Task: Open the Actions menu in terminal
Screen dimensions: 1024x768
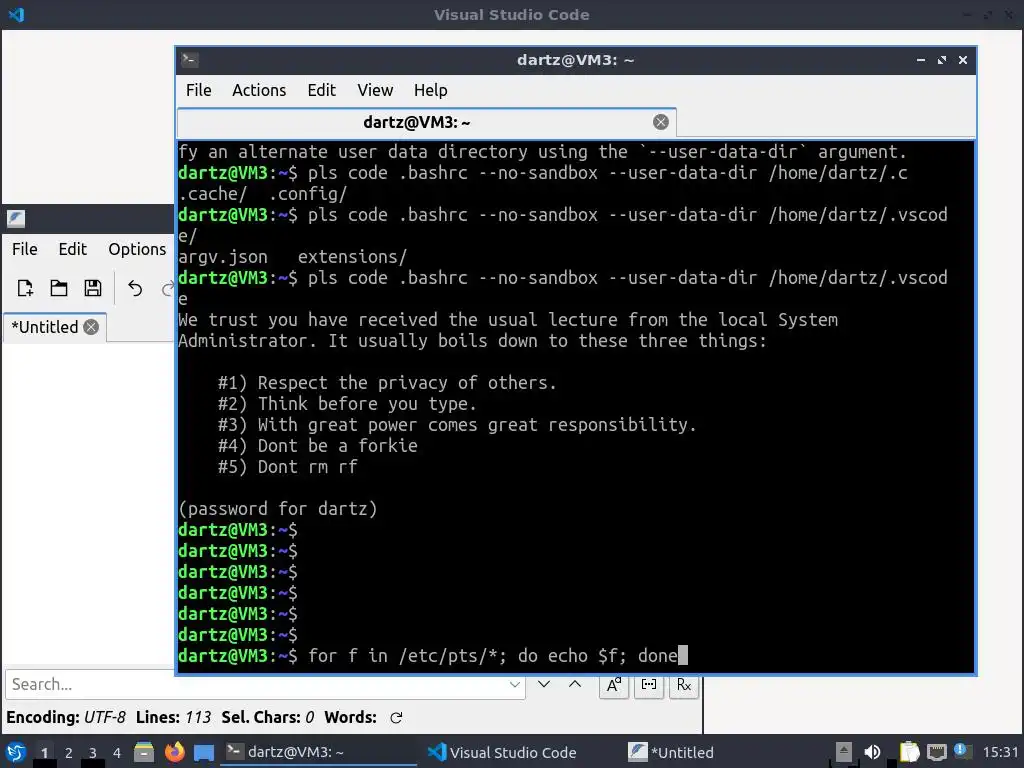Action: pyautogui.click(x=259, y=90)
